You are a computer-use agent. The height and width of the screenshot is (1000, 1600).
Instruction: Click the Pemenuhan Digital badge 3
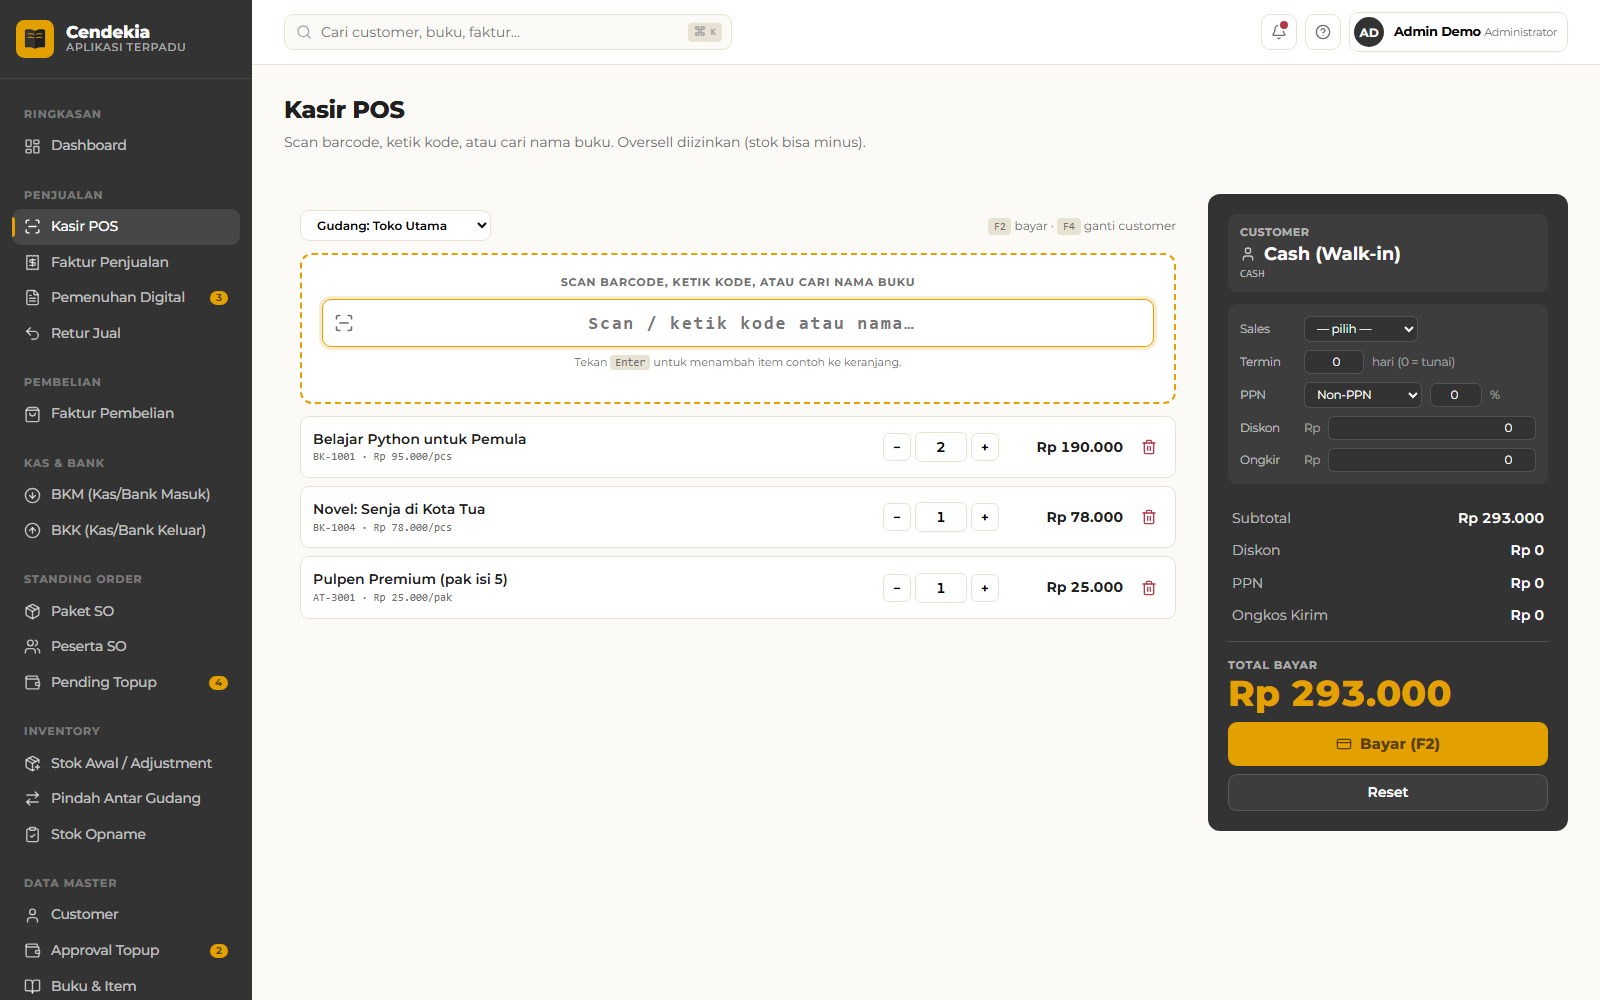click(x=219, y=298)
